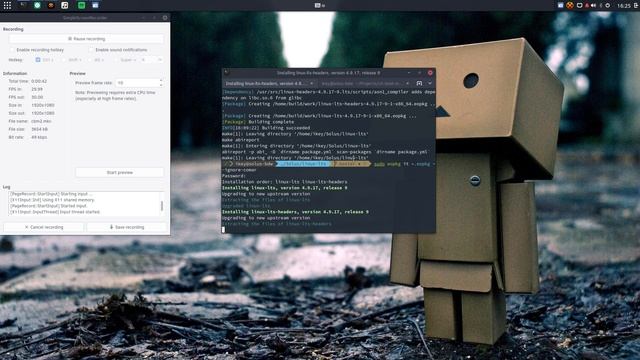
Task: Cancel the recording
Action: (x=44, y=227)
